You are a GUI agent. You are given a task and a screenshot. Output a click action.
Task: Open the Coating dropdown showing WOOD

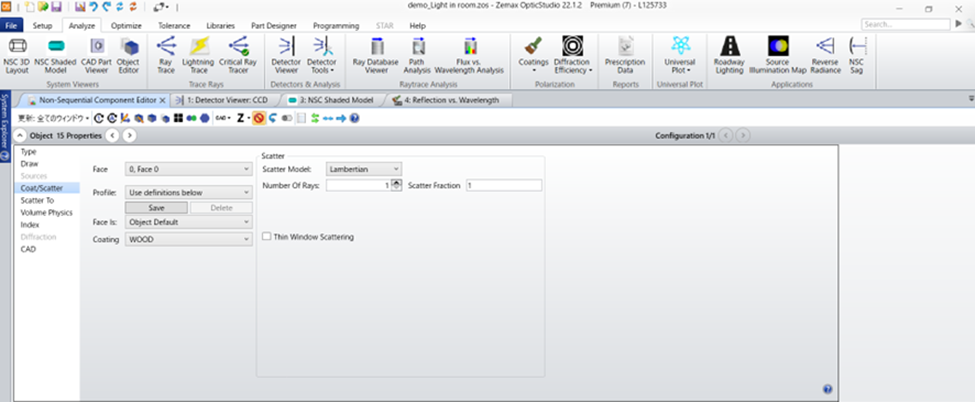tap(189, 239)
